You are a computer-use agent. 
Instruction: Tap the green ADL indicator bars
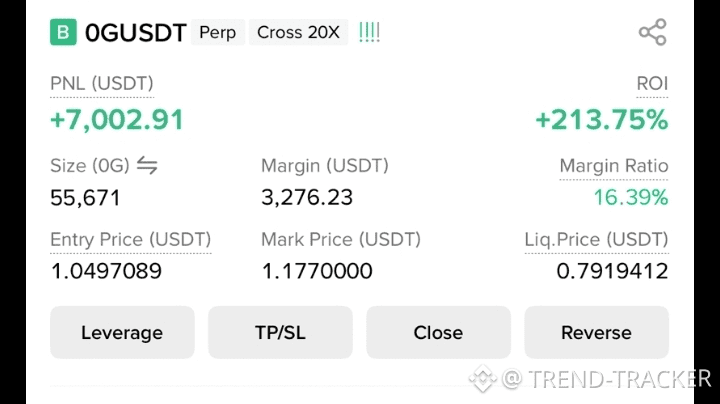pyautogui.click(x=369, y=32)
